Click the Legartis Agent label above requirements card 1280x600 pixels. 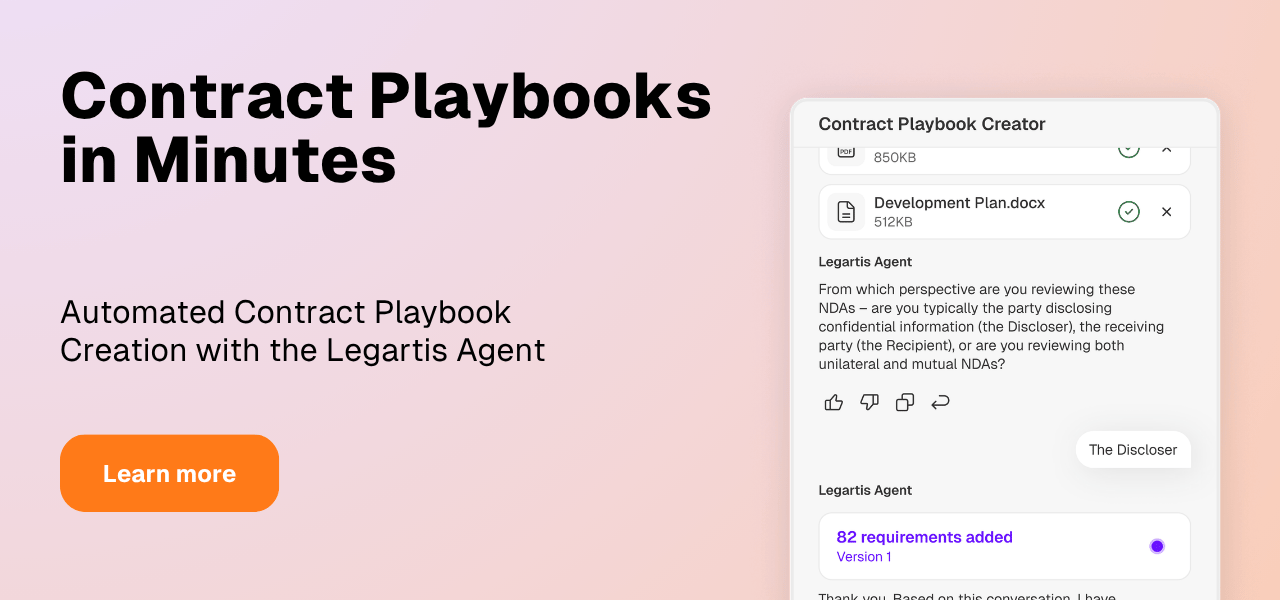865,490
